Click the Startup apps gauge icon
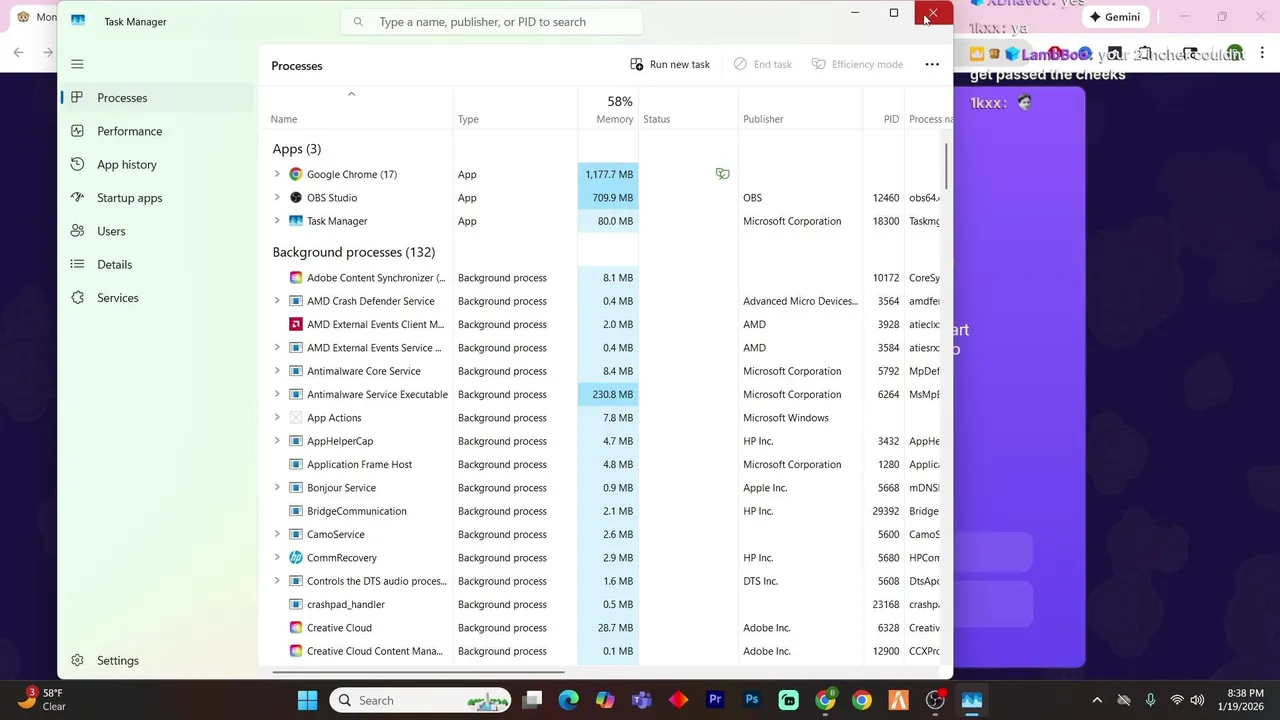Viewport: 1280px width, 720px height. (77, 197)
